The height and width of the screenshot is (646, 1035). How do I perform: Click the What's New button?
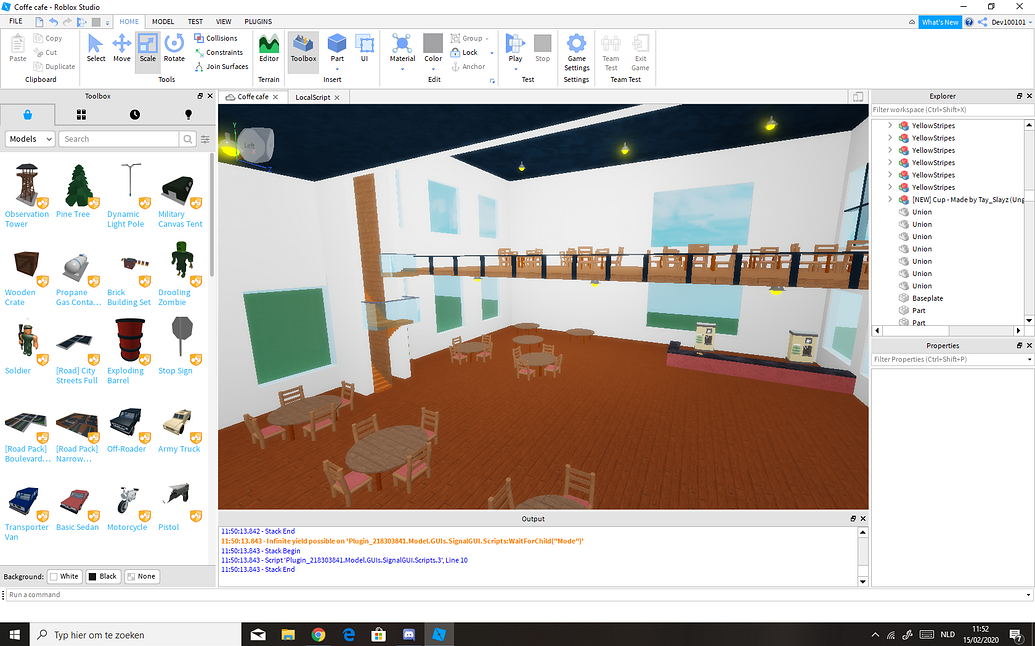[940, 22]
